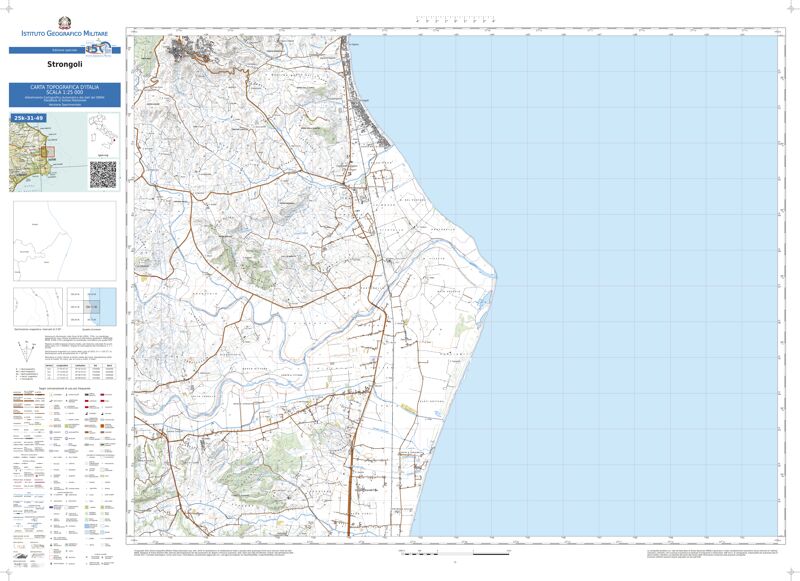
Task: Click the 150th anniversary logo
Action: (x=99, y=49)
